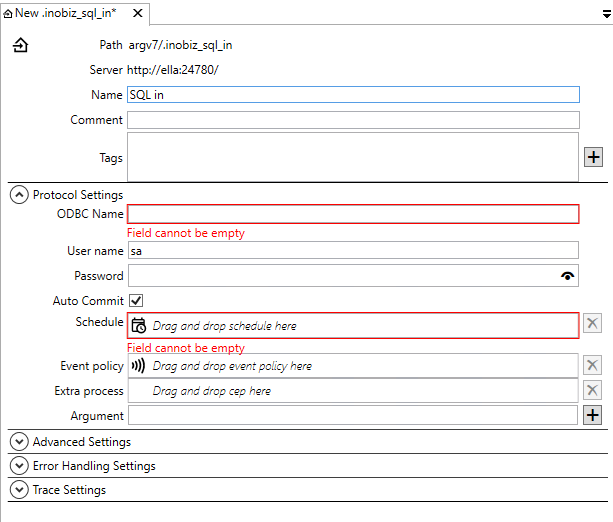Add a tag with the plus button
This screenshot has width=613, height=522.
pyautogui.click(x=593, y=157)
